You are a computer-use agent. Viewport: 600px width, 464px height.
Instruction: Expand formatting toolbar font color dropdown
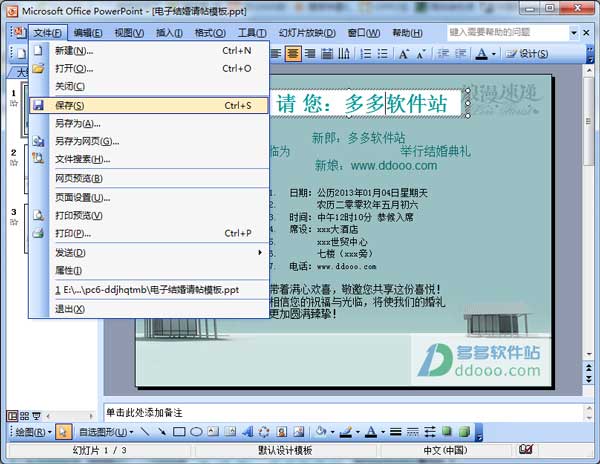tap(494, 54)
